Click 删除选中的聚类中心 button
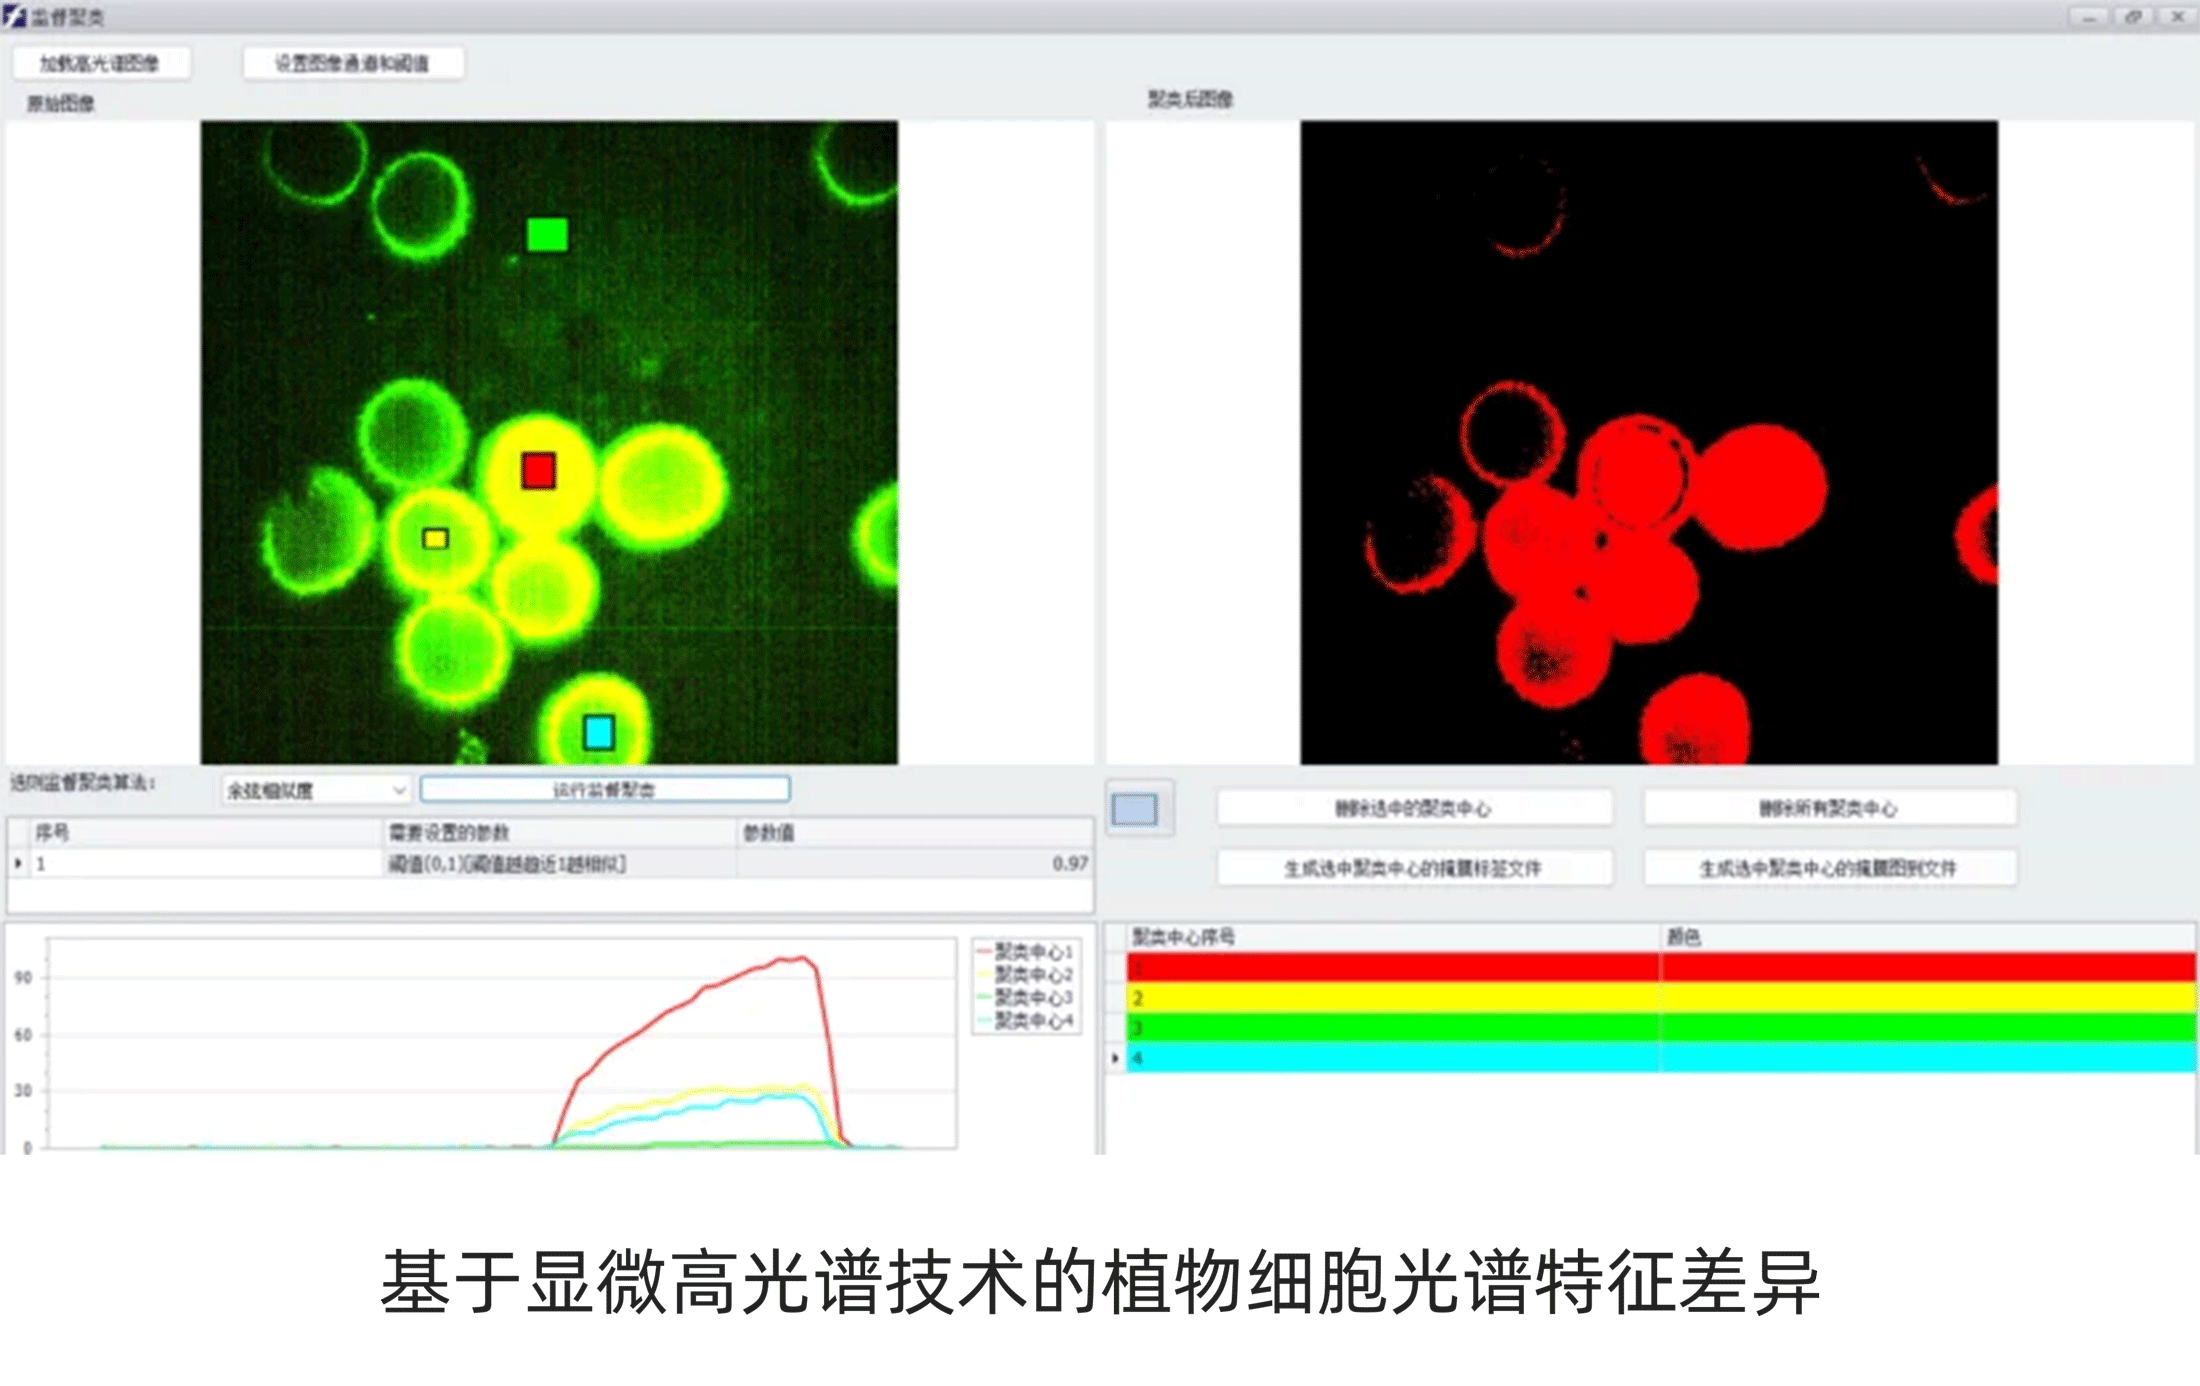 [x=1413, y=808]
